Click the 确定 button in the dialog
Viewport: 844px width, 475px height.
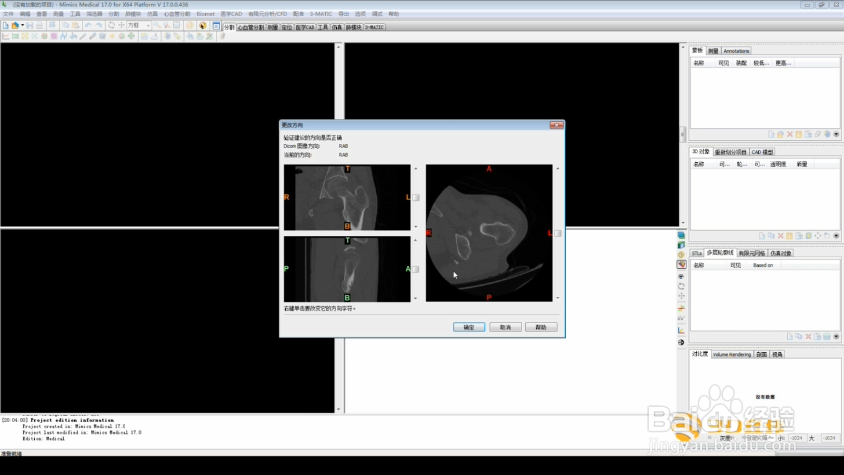point(469,327)
